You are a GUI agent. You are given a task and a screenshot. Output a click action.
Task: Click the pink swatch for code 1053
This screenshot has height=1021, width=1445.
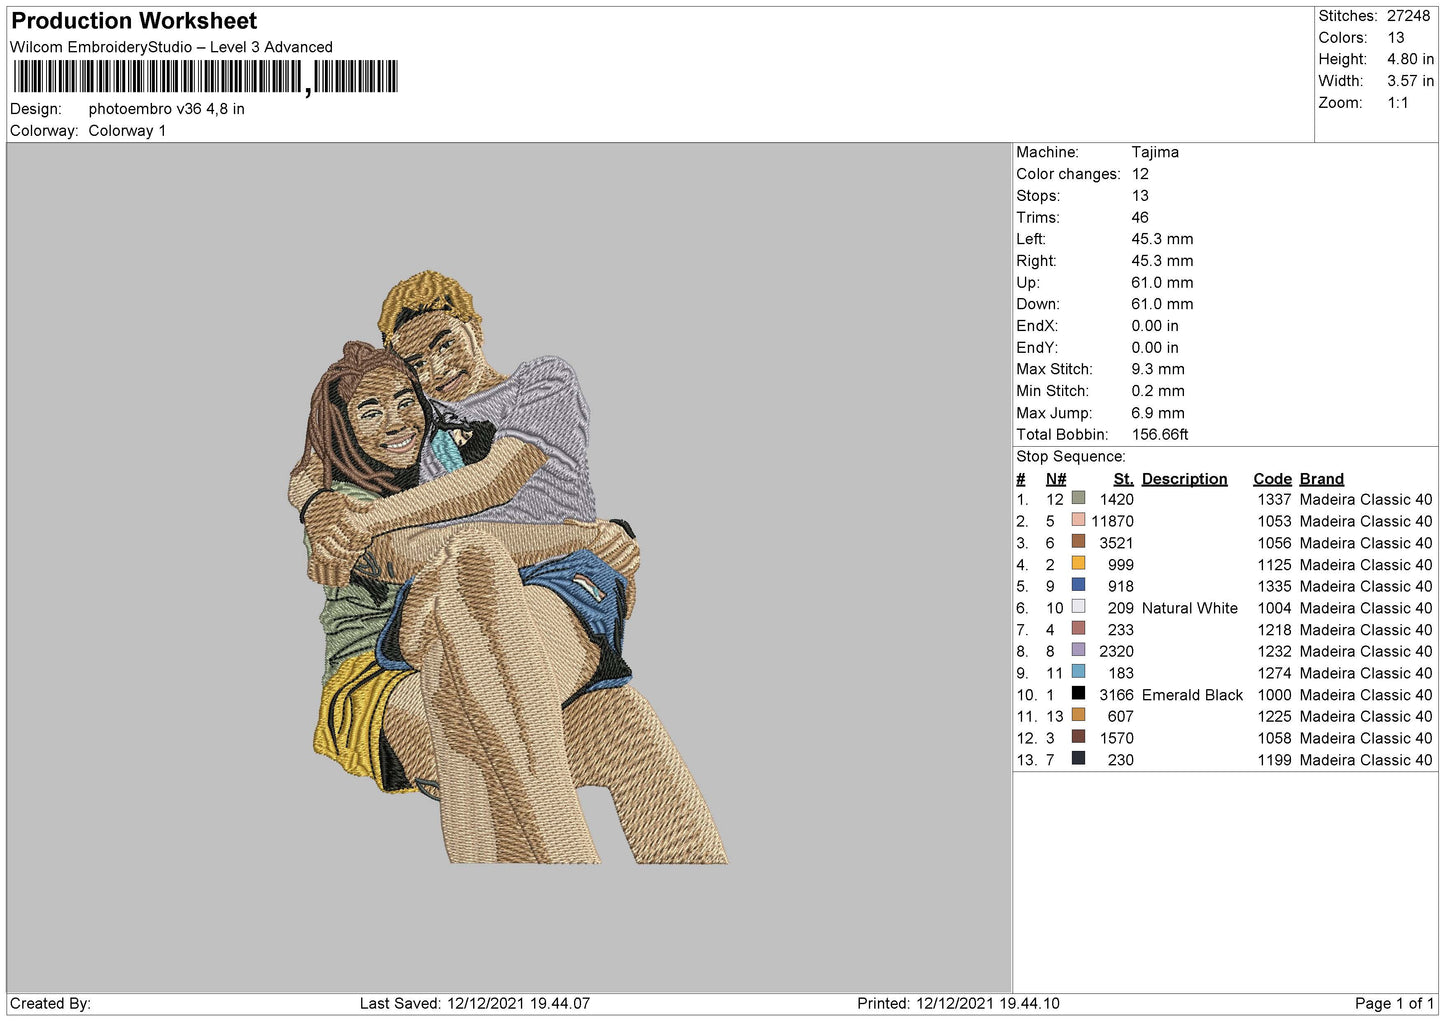point(1078,520)
